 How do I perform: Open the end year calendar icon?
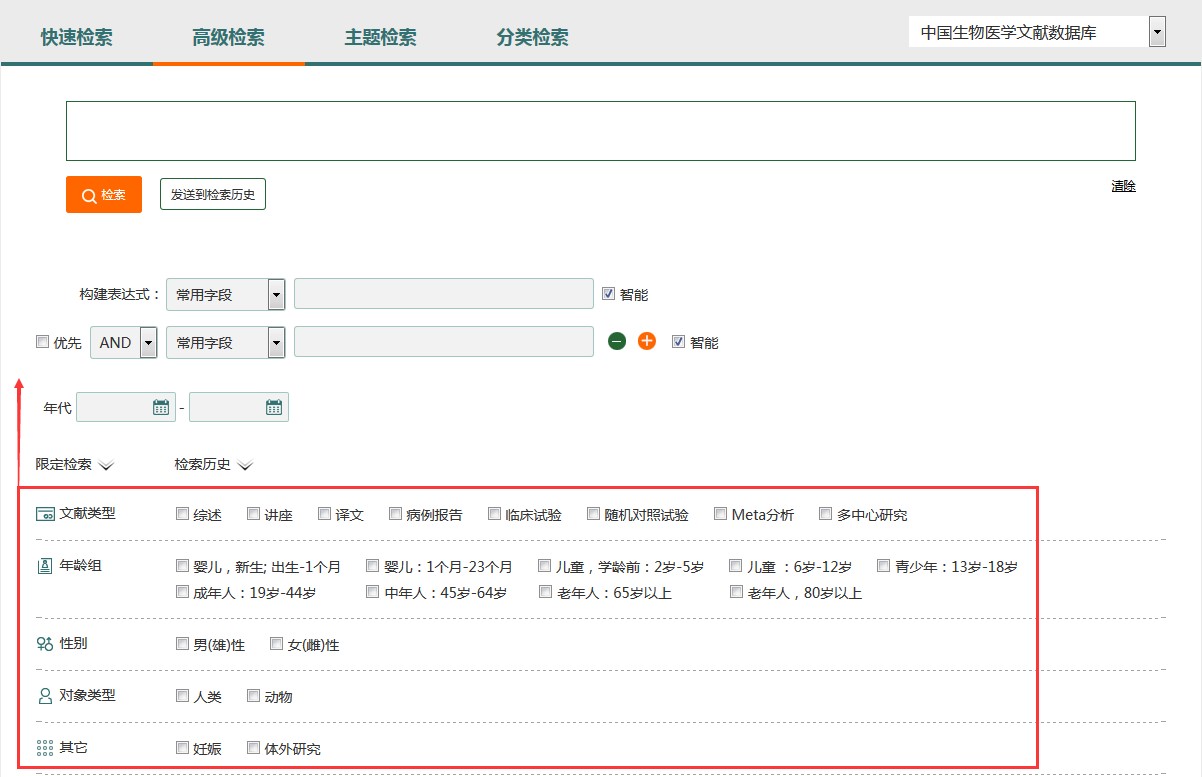point(274,407)
